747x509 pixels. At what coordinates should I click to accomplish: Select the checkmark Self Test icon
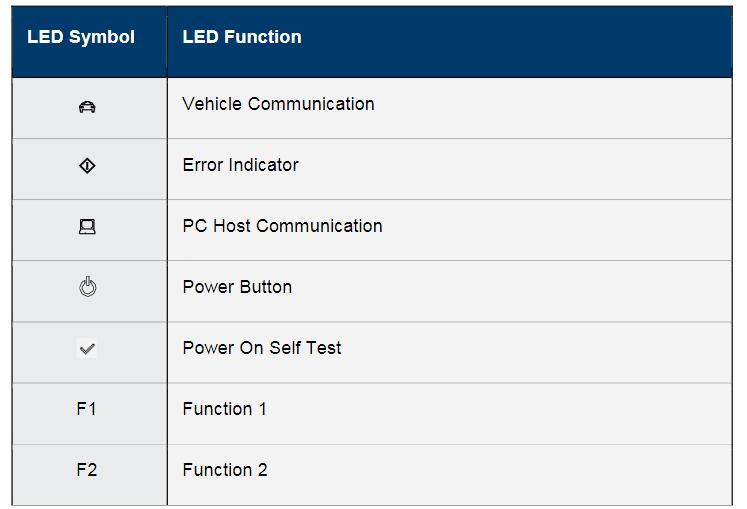[x=87, y=349]
